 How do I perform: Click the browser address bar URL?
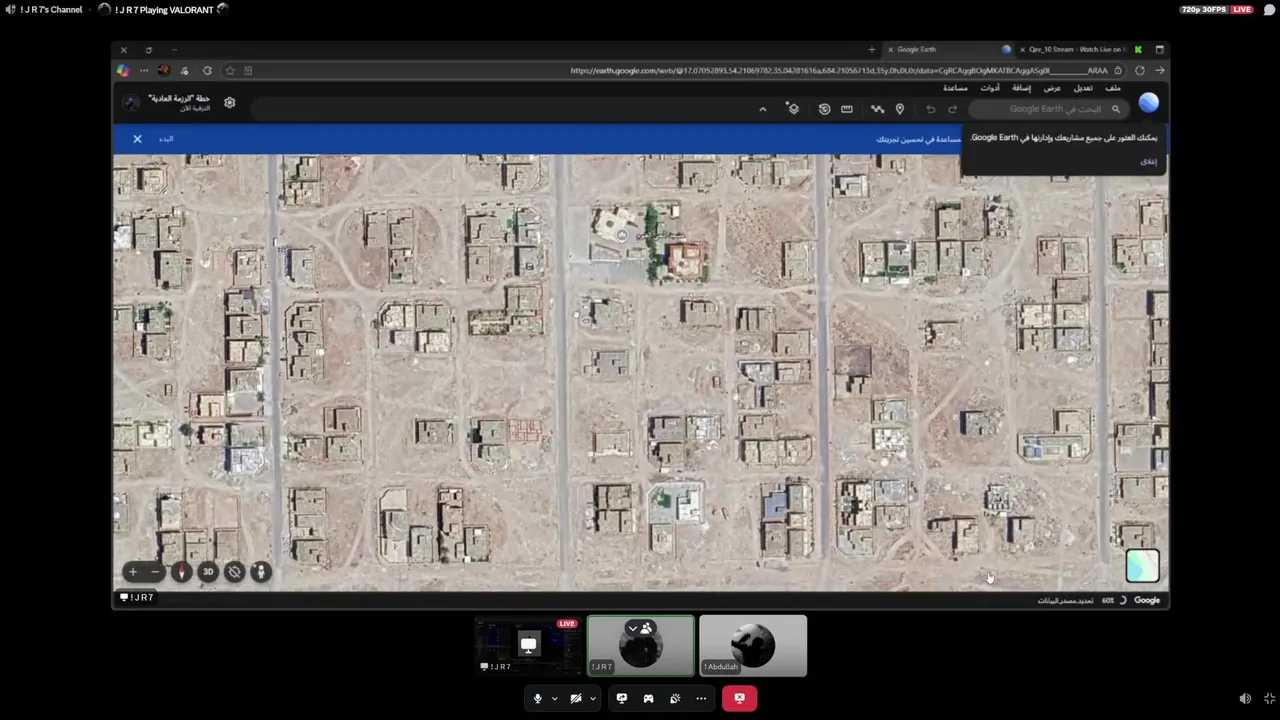pos(839,71)
